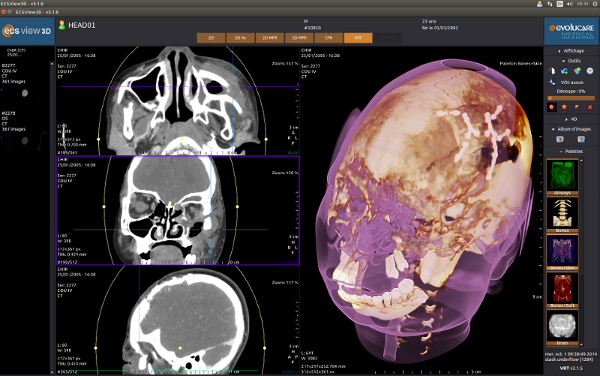Click the red X to remove cutting
The image size is (600, 376).
click(x=590, y=107)
